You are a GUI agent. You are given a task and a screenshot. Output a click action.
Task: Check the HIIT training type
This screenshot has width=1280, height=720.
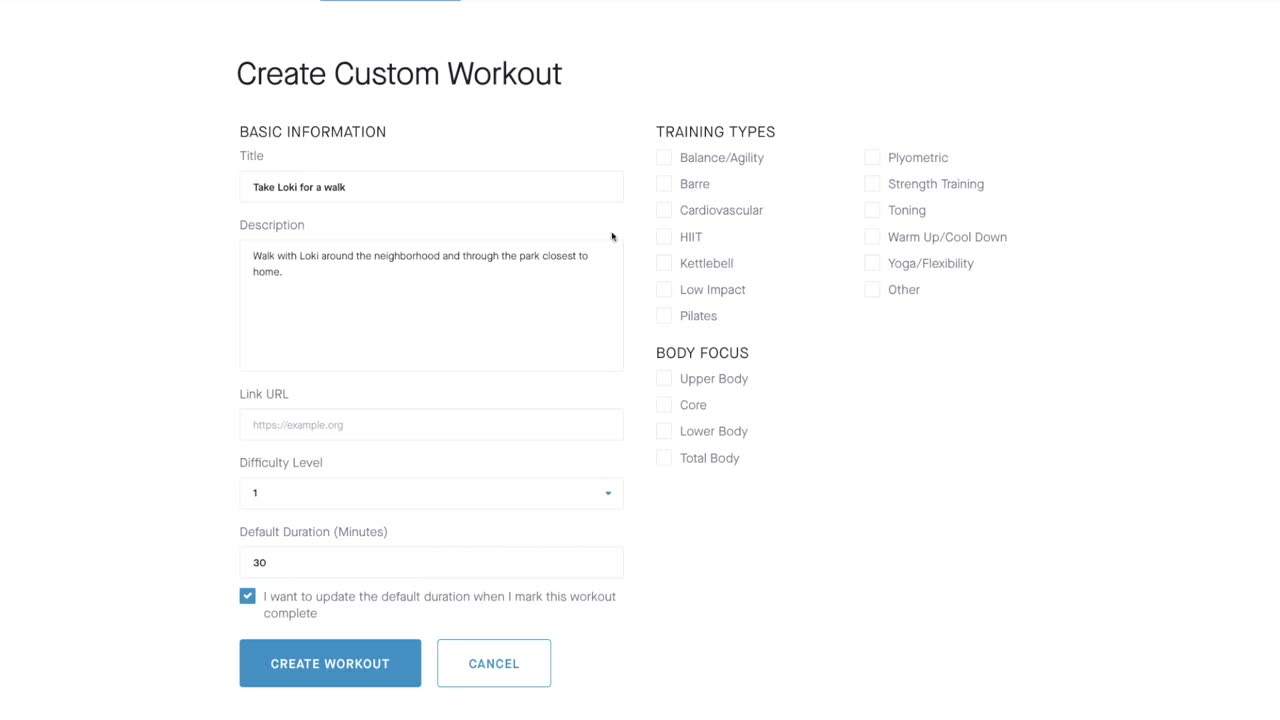click(x=664, y=237)
